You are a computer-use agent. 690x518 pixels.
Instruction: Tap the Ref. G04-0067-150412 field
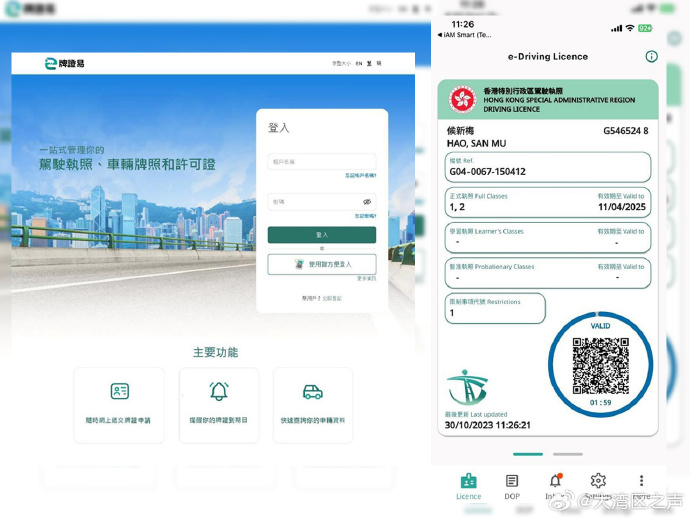(x=548, y=167)
